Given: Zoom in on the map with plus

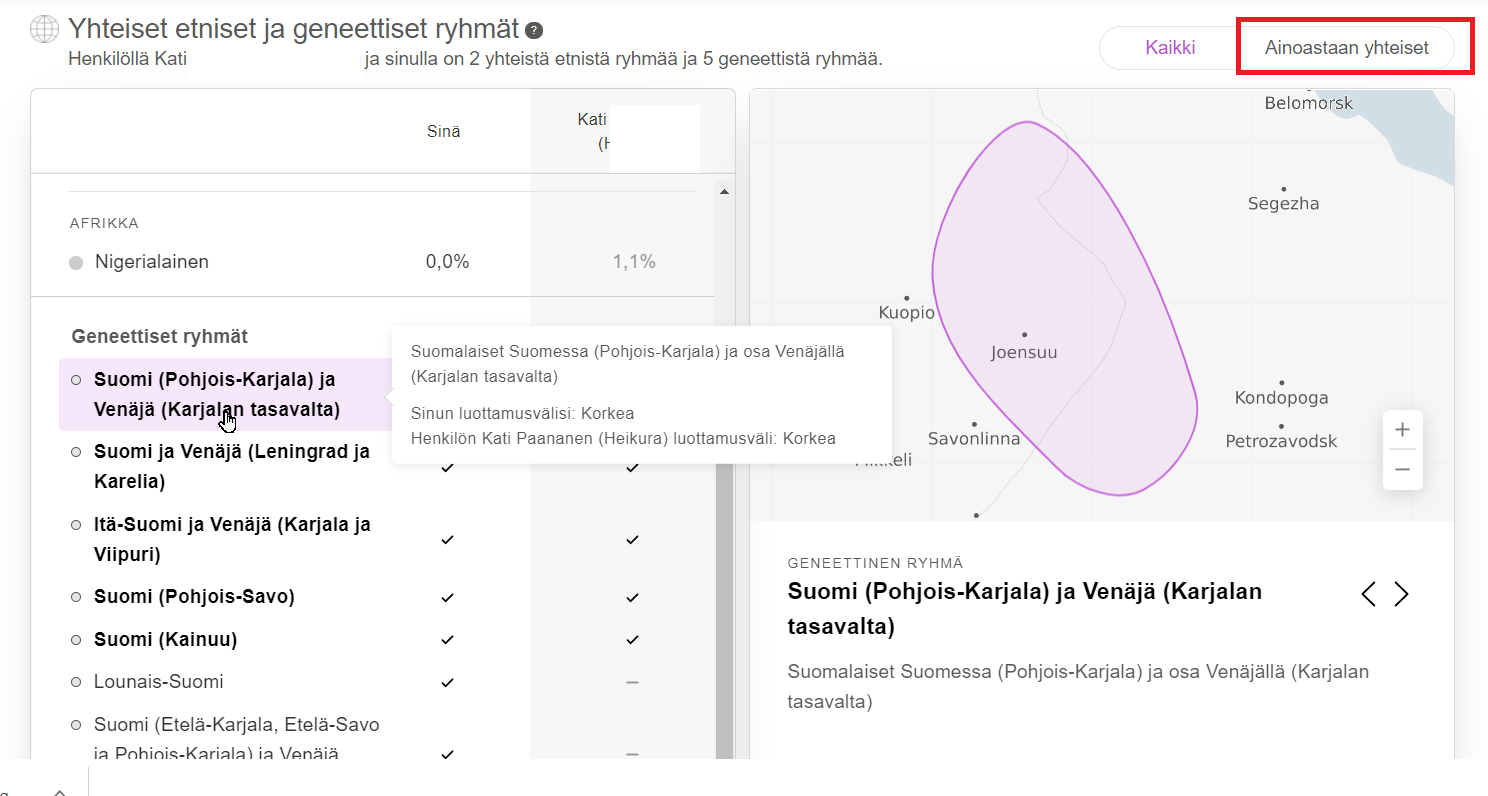Looking at the screenshot, I should click(1402, 430).
